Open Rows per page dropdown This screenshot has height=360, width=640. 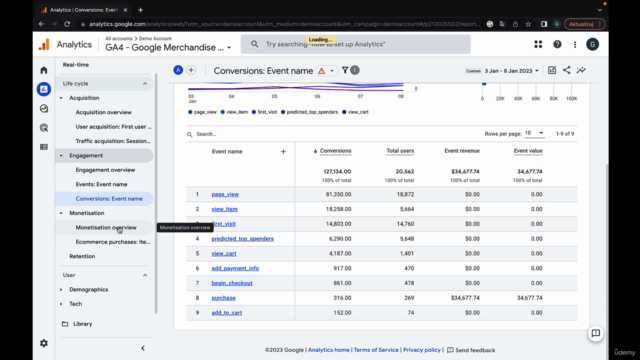pos(534,133)
